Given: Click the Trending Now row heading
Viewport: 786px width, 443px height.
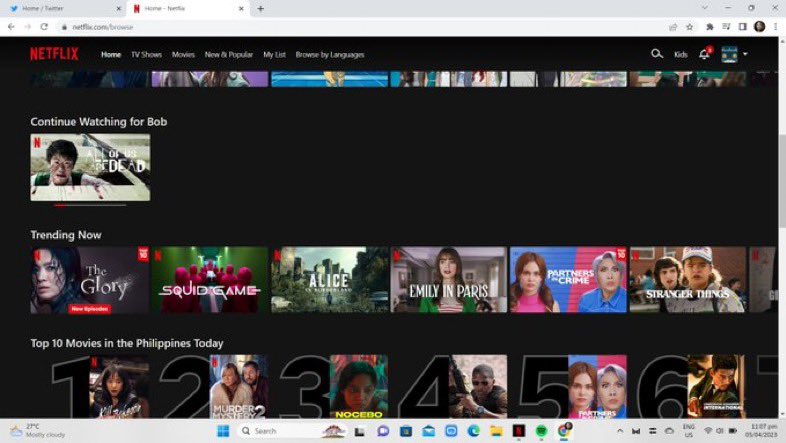Looking at the screenshot, I should (66, 235).
